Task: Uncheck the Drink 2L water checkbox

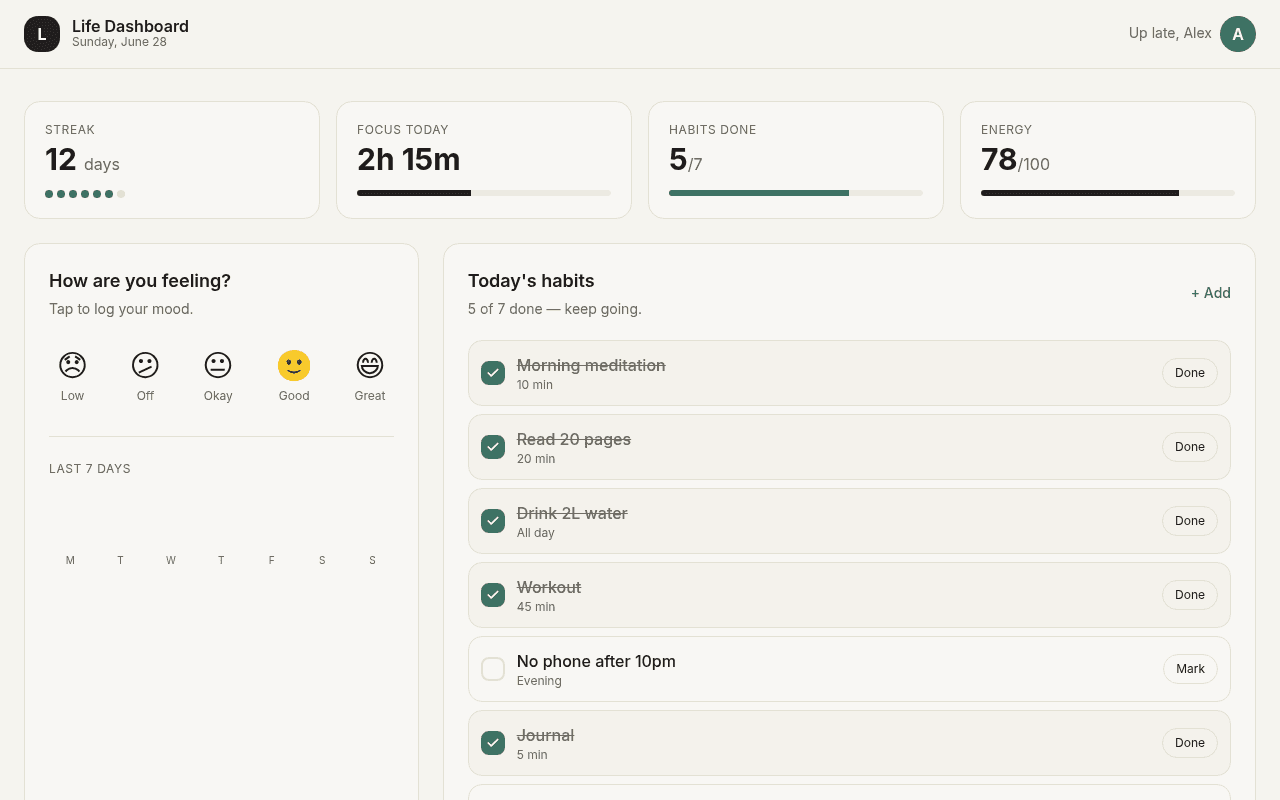Action: pyautogui.click(x=493, y=521)
